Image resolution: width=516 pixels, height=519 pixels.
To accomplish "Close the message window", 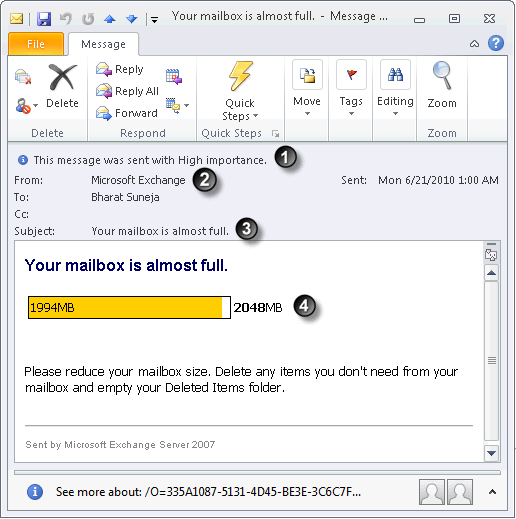I will pos(489,19).
